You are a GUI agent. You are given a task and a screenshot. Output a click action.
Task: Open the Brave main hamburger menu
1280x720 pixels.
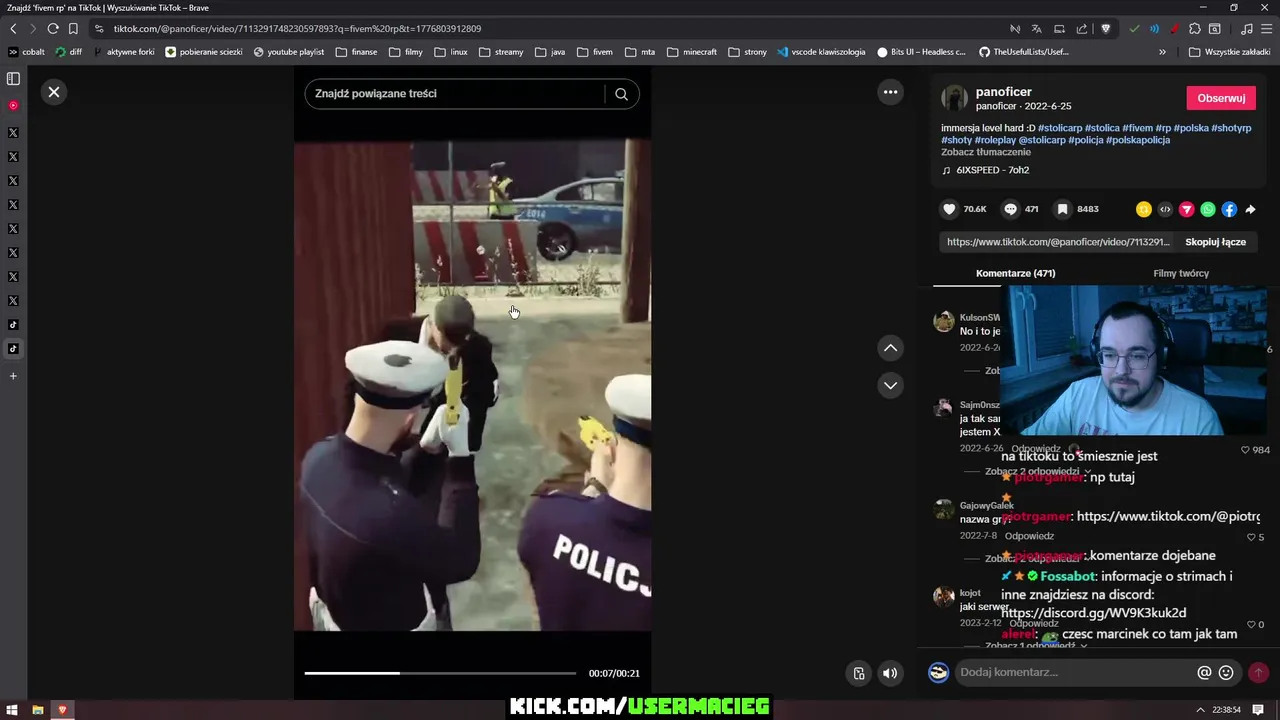click(1267, 29)
